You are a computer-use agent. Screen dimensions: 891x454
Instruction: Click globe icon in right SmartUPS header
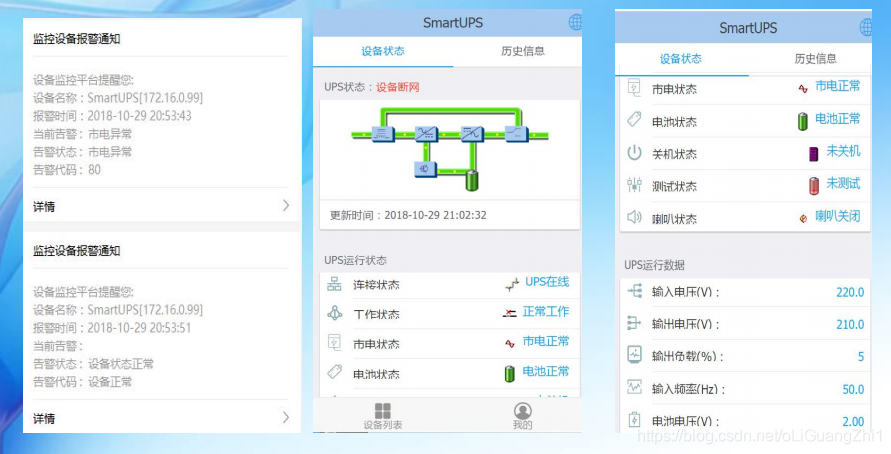coord(865,27)
